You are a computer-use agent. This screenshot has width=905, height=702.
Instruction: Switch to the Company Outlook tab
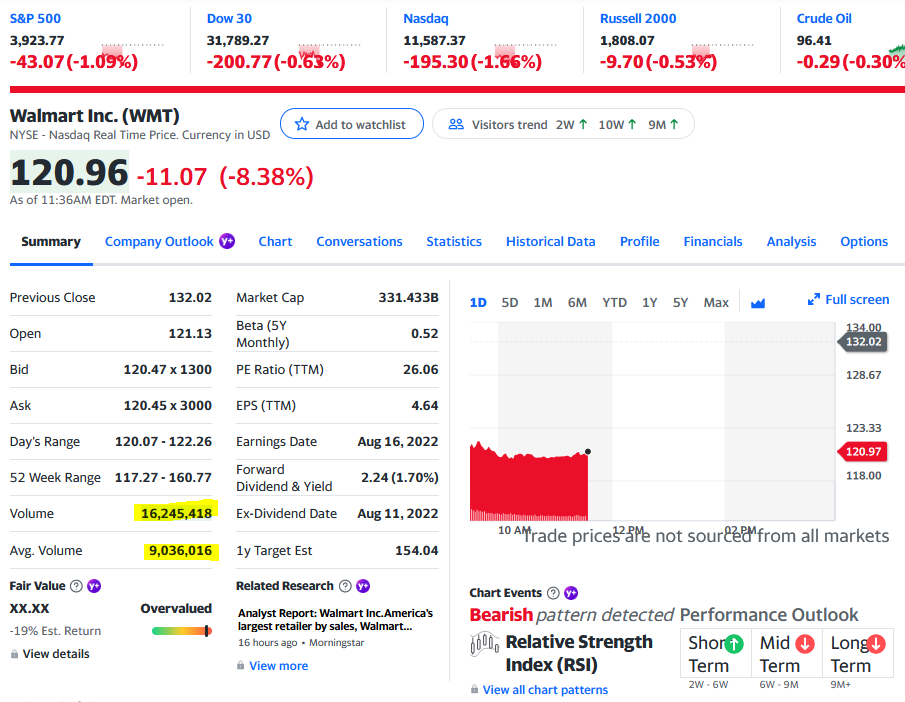159,241
